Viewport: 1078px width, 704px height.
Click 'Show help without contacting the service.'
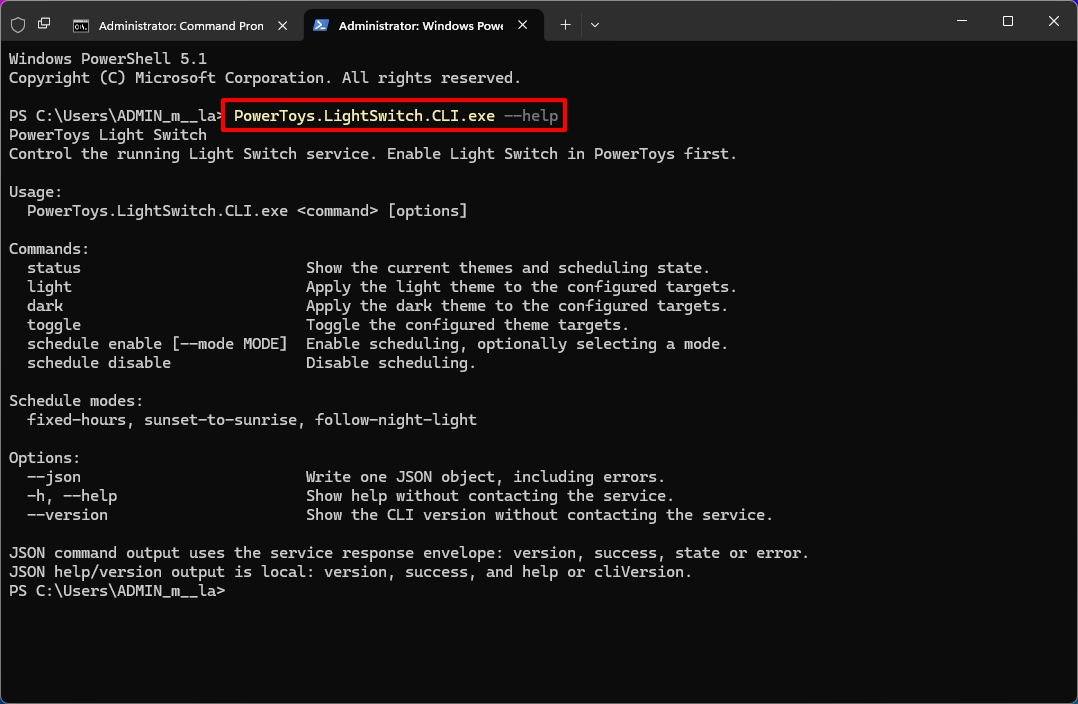(490, 496)
